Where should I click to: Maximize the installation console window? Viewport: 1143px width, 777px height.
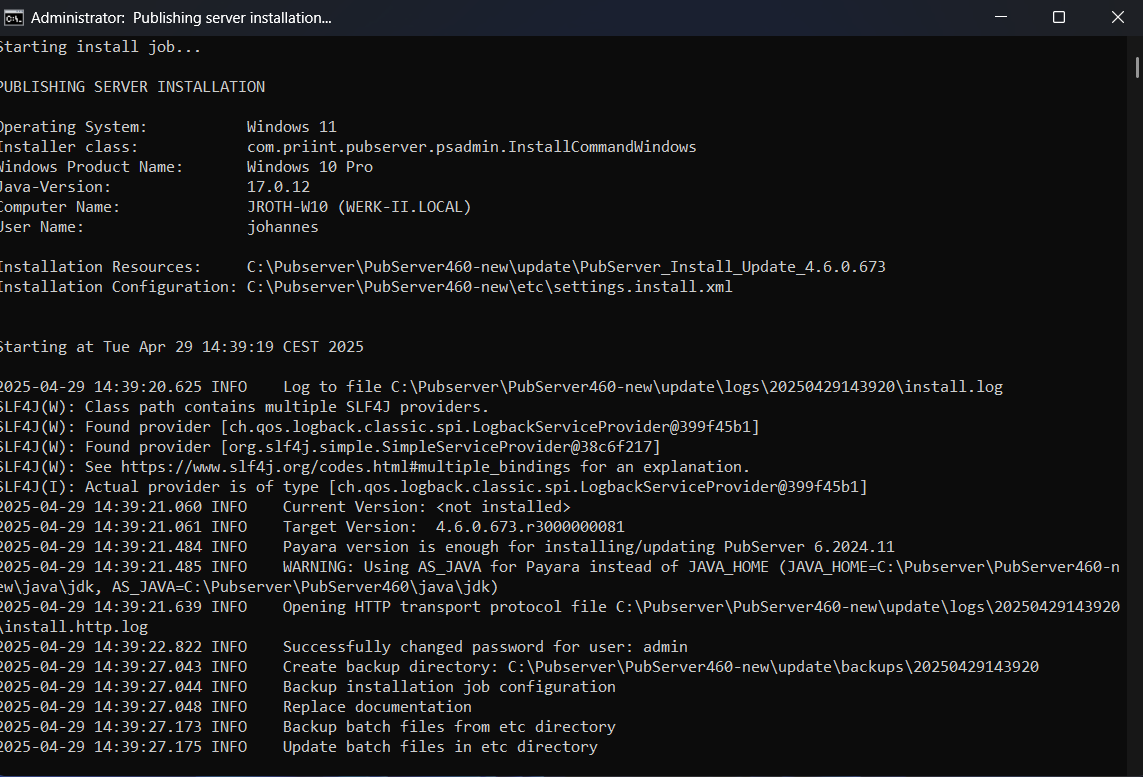click(x=1059, y=17)
